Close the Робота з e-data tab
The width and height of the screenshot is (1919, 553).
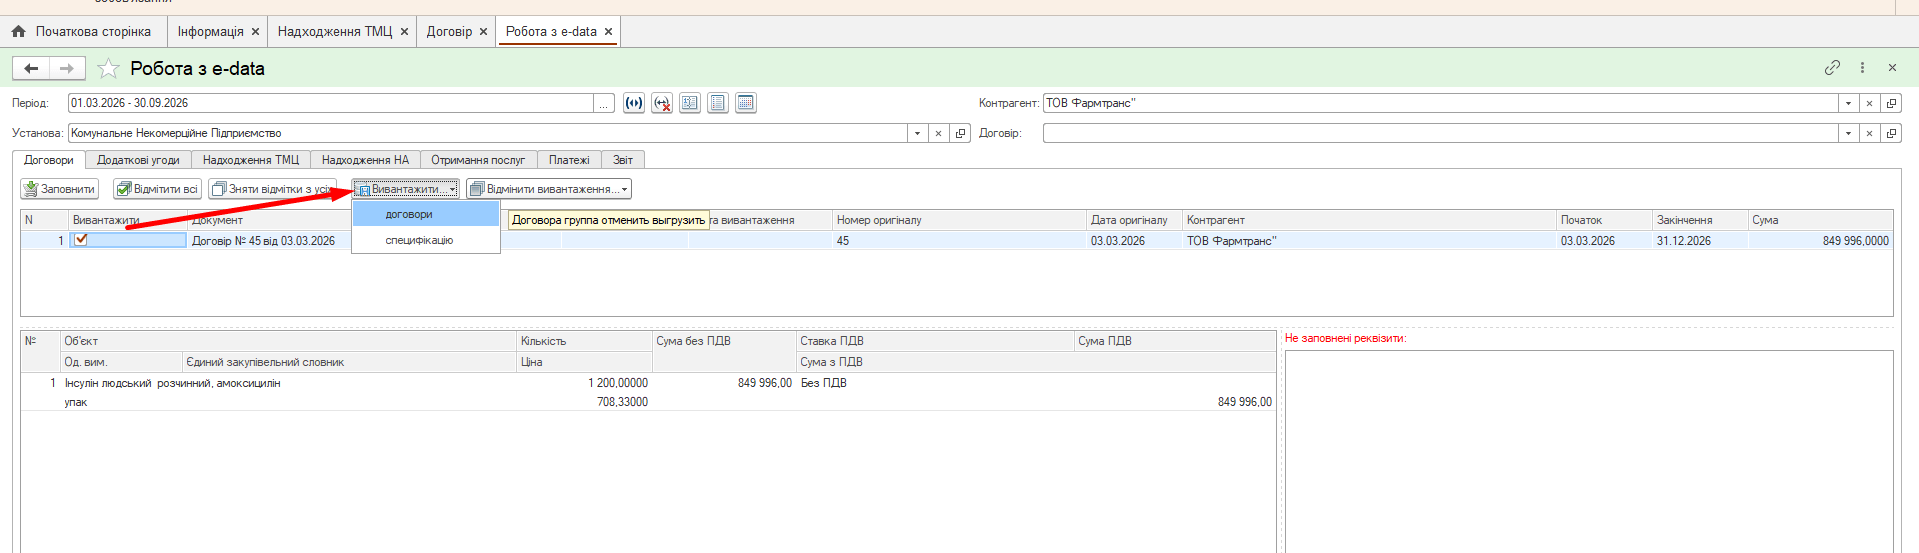pyautogui.click(x=608, y=32)
